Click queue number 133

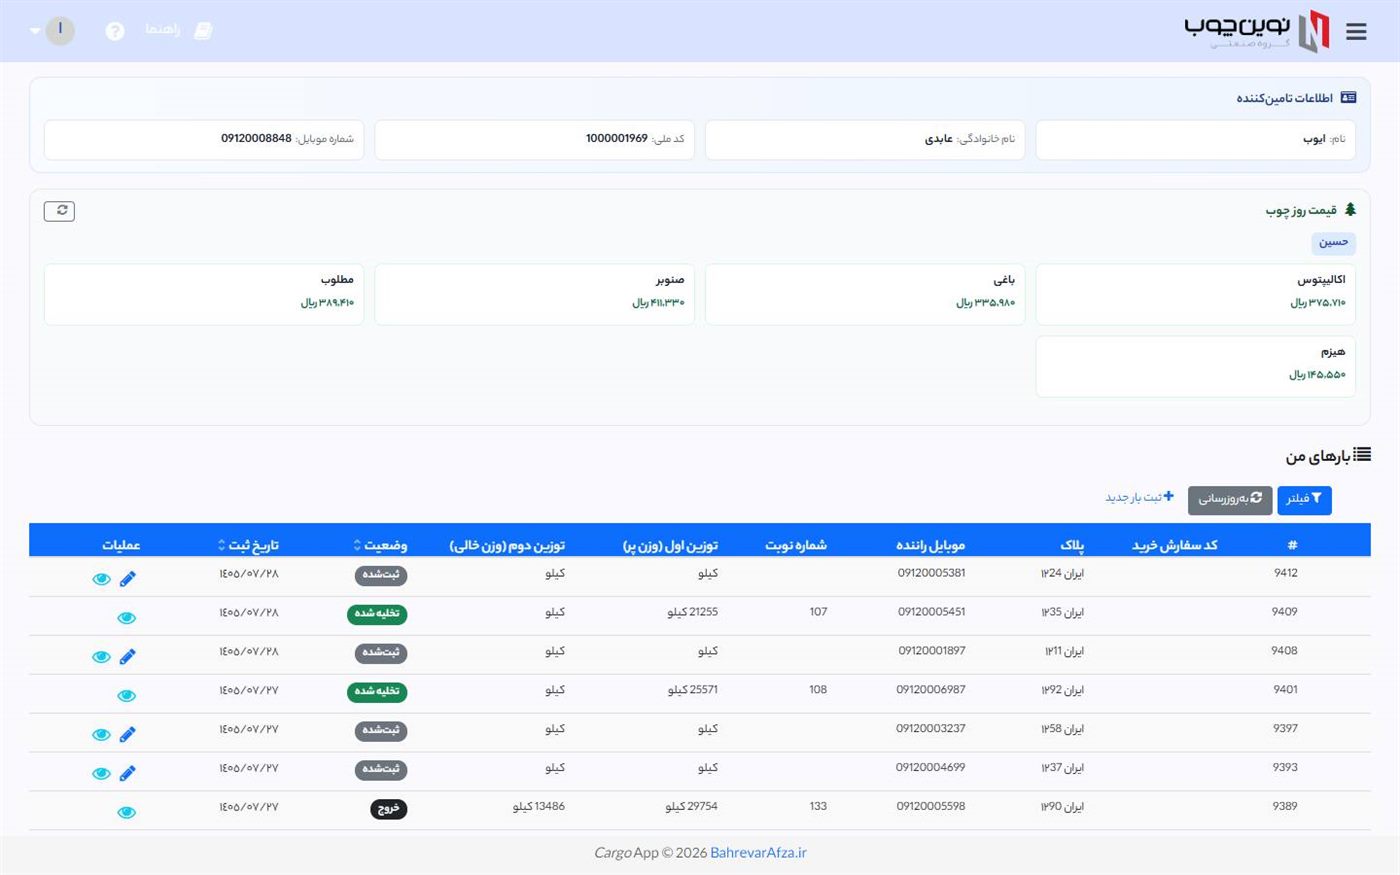(x=818, y=806)
